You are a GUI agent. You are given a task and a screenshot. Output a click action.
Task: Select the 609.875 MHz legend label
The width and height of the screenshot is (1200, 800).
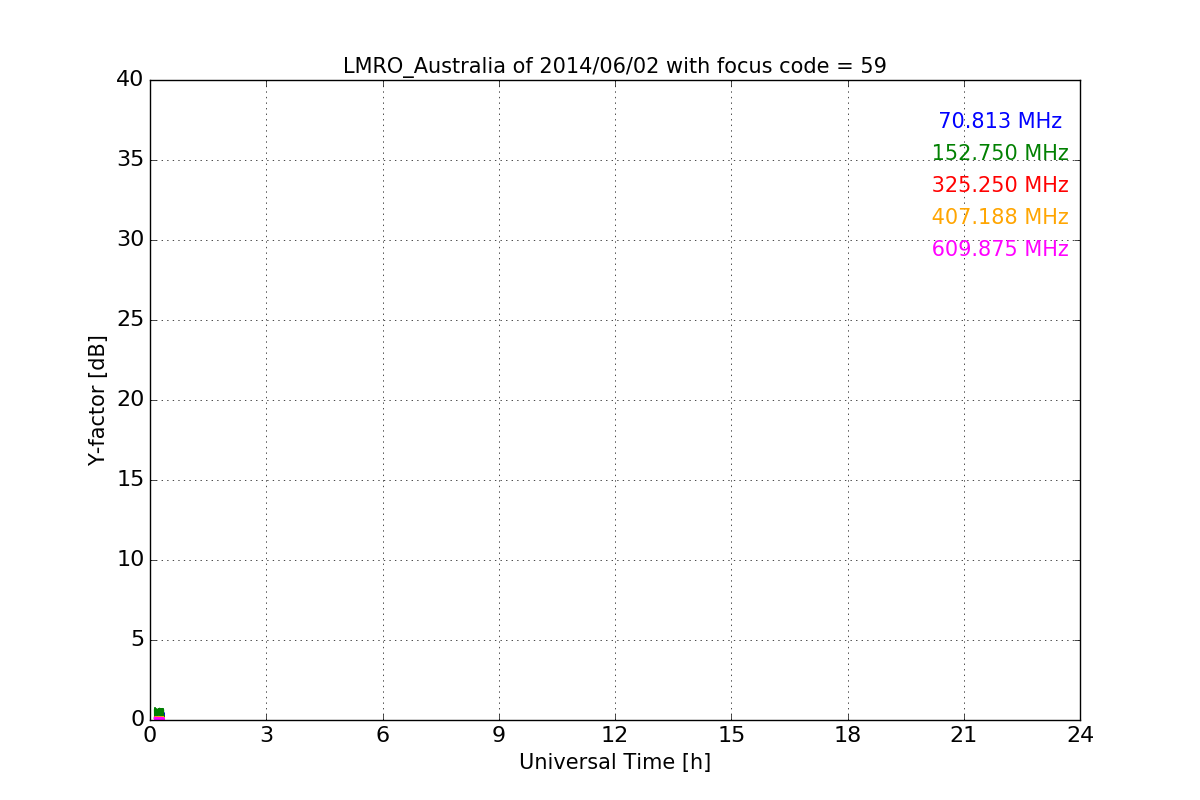(x=1000, y=249)
